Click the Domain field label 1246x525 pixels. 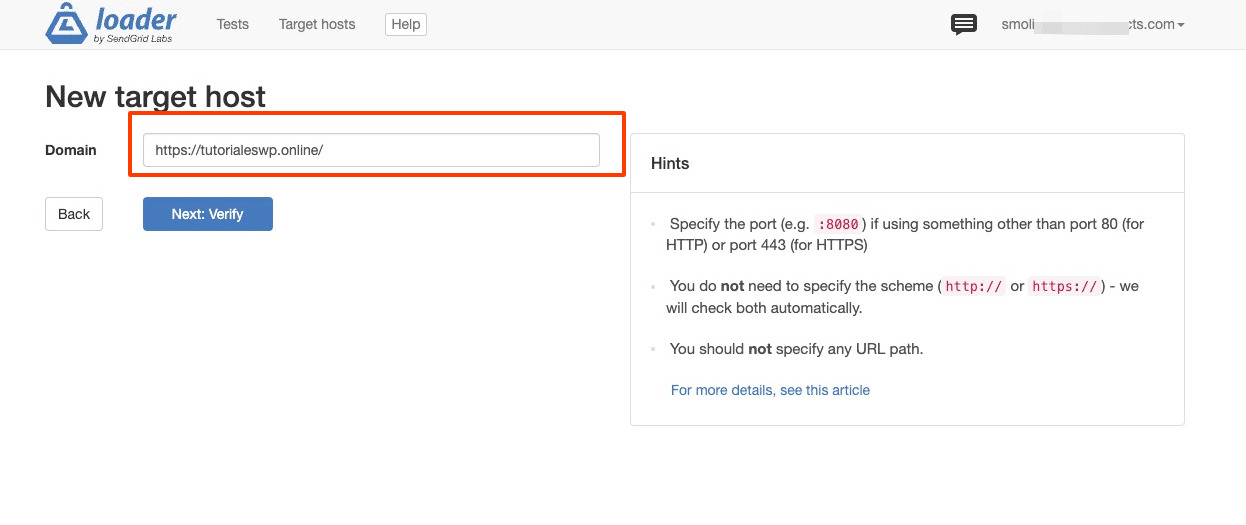click(71, 150)
